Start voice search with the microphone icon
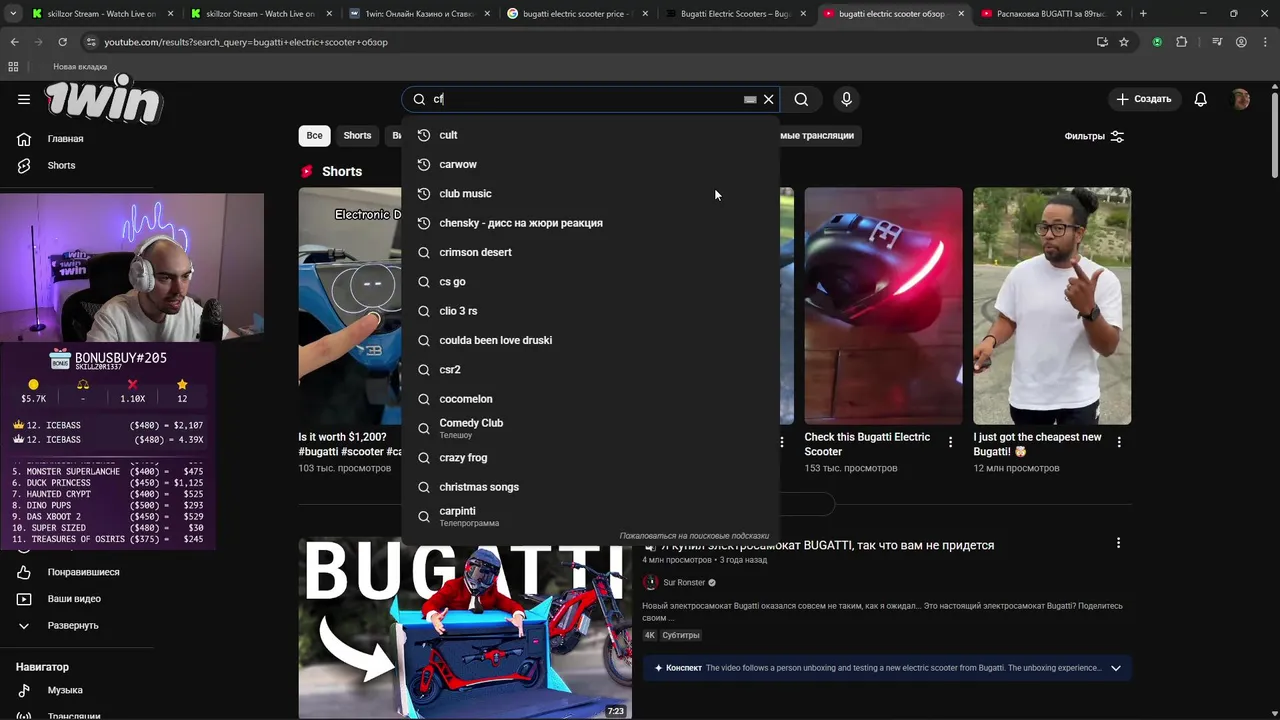1280x720 pixels. click(x=846, y=99)
